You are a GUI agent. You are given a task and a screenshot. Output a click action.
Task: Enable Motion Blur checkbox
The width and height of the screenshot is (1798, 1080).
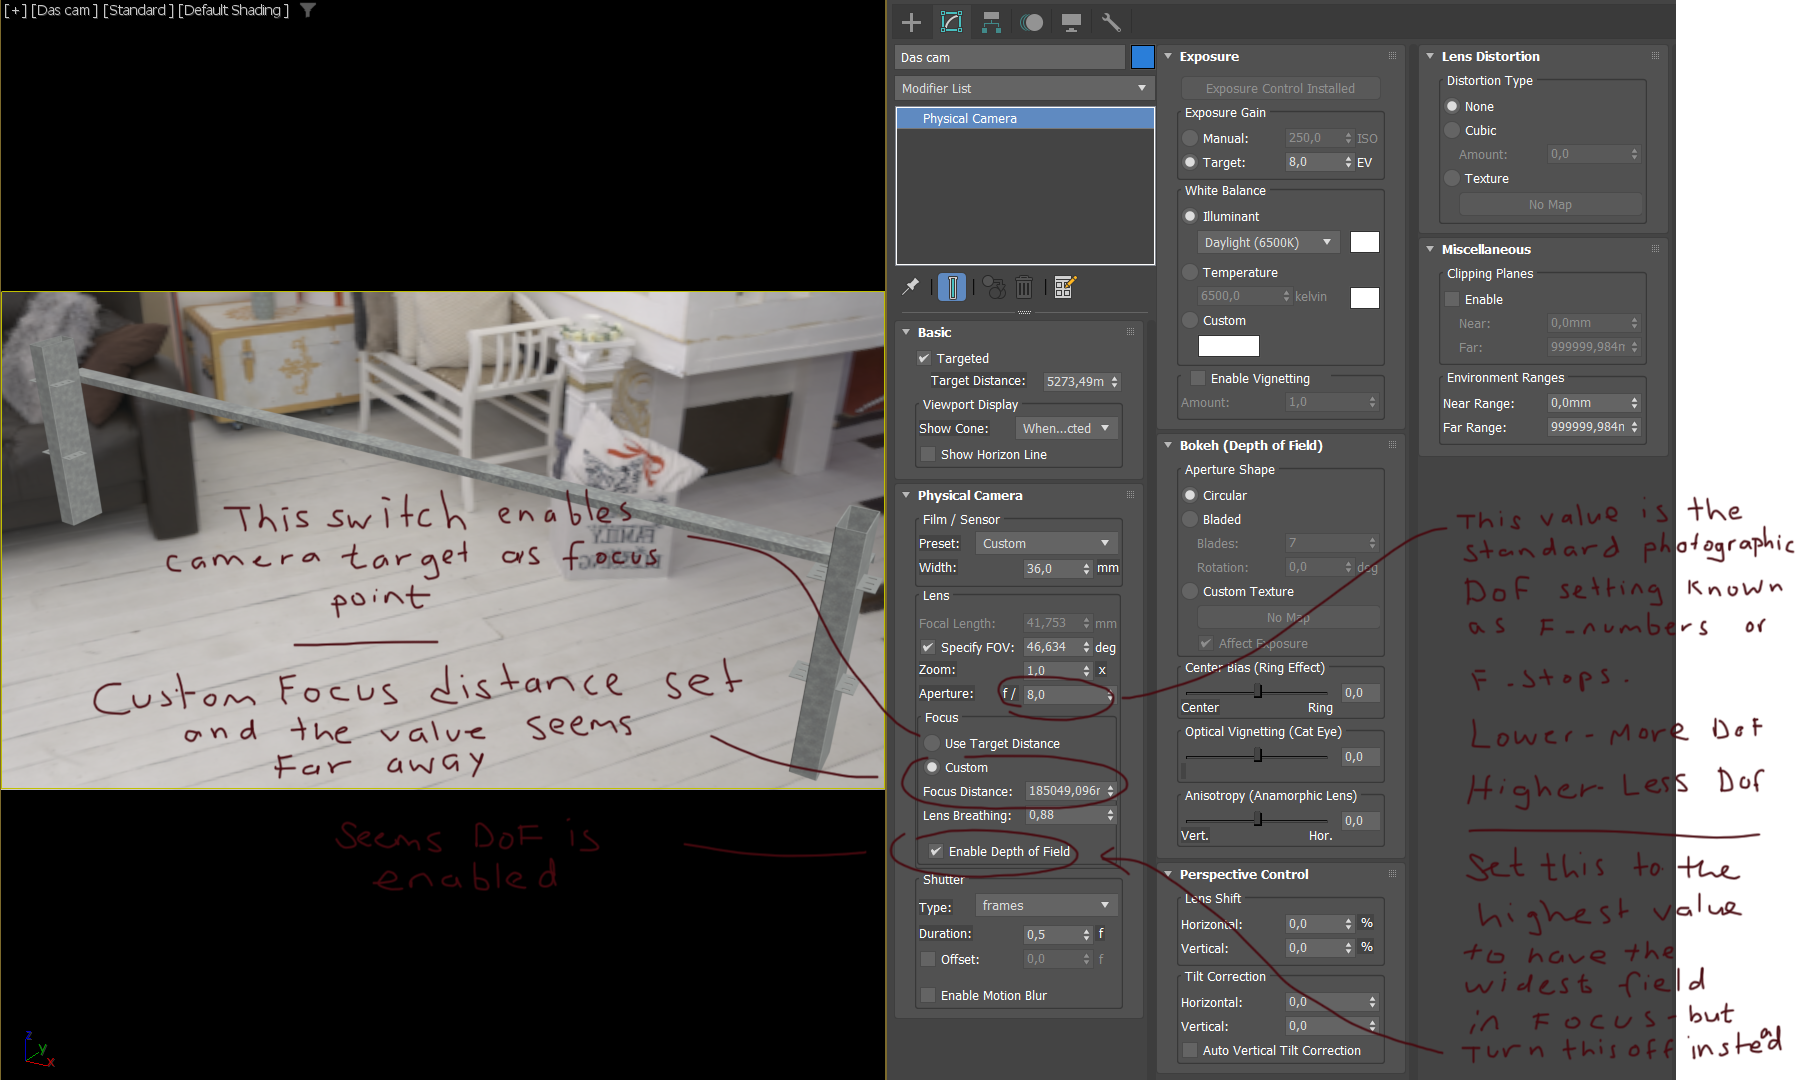click(x=928, y=995)
